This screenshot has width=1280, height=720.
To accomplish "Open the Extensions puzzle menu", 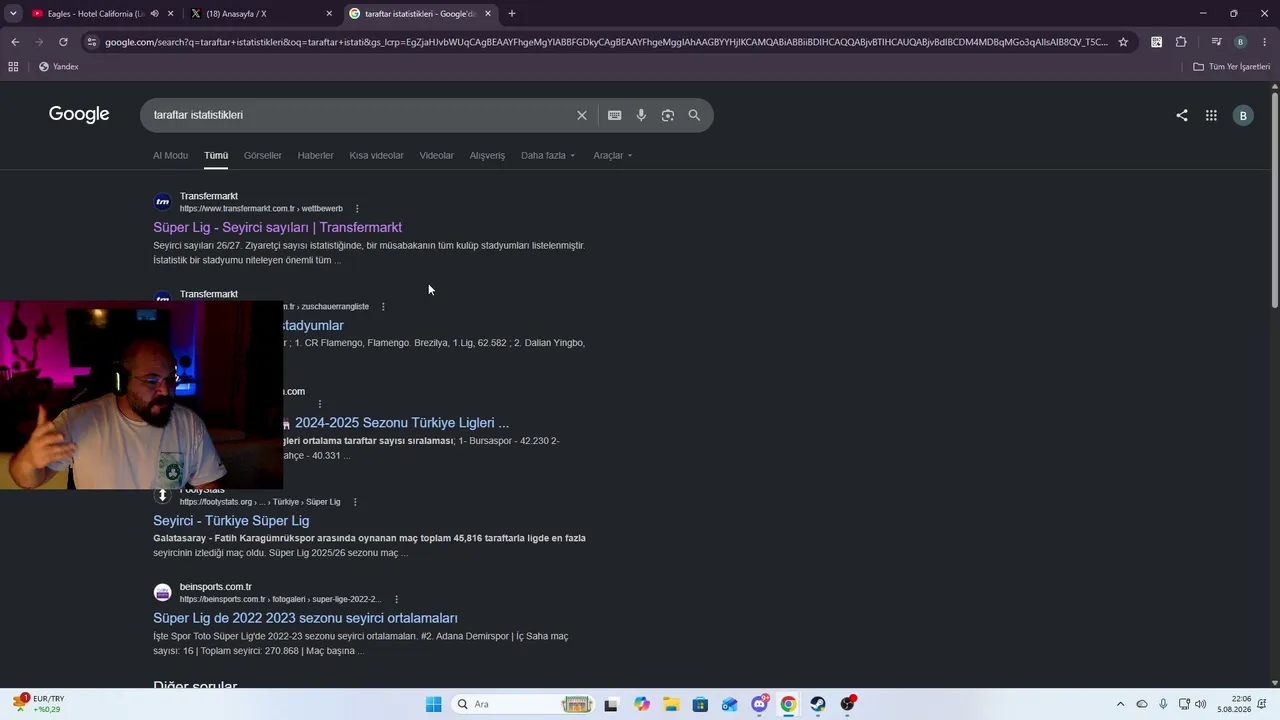I will click(x=1181, y=42).
